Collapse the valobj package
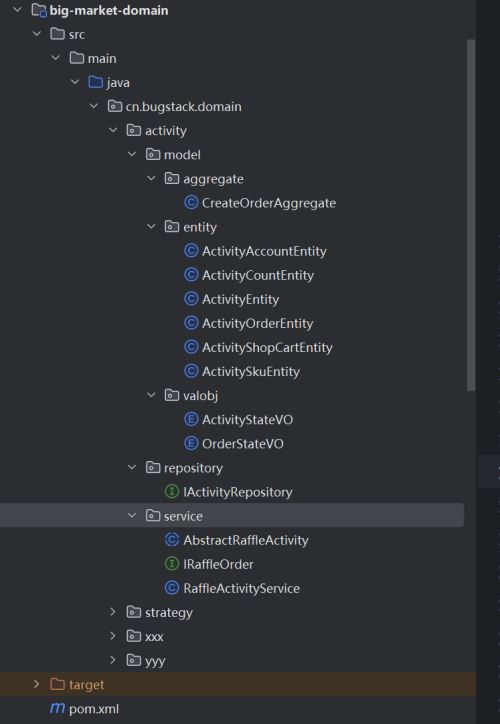The height and width of the screenshot is (724, 500). click(151, 395)
